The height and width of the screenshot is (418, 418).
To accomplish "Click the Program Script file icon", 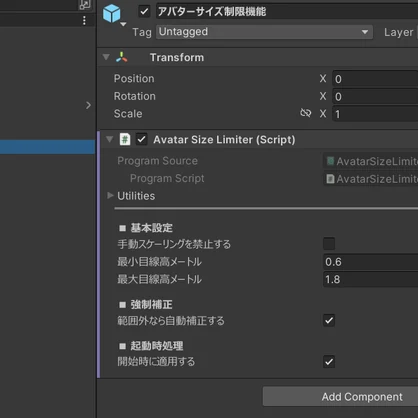I will tap(330, 179).
